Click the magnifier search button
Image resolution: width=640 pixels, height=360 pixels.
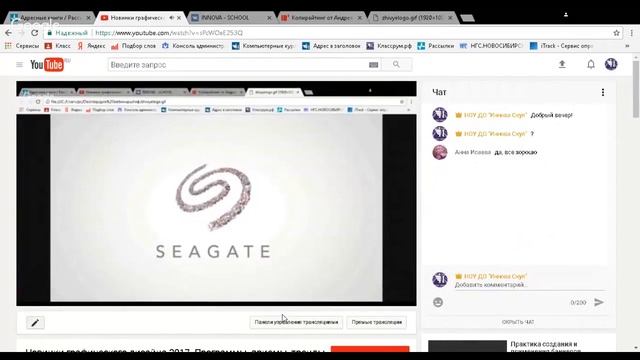tap(396, 64)
